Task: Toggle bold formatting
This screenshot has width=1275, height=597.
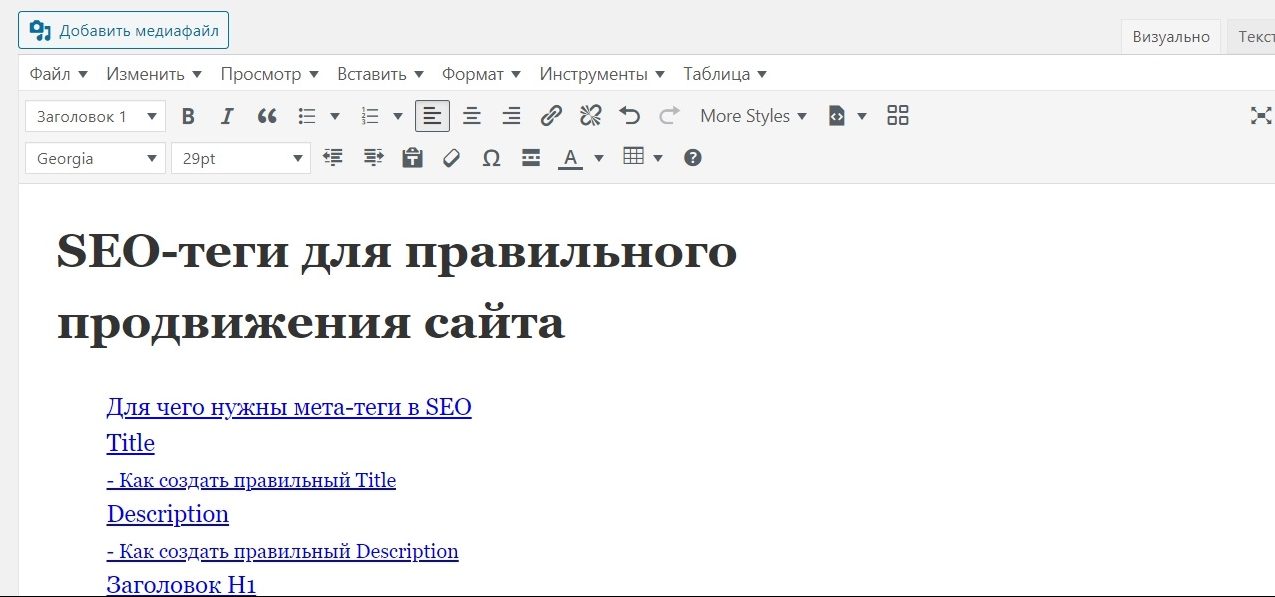Action: tap(188, 116)
